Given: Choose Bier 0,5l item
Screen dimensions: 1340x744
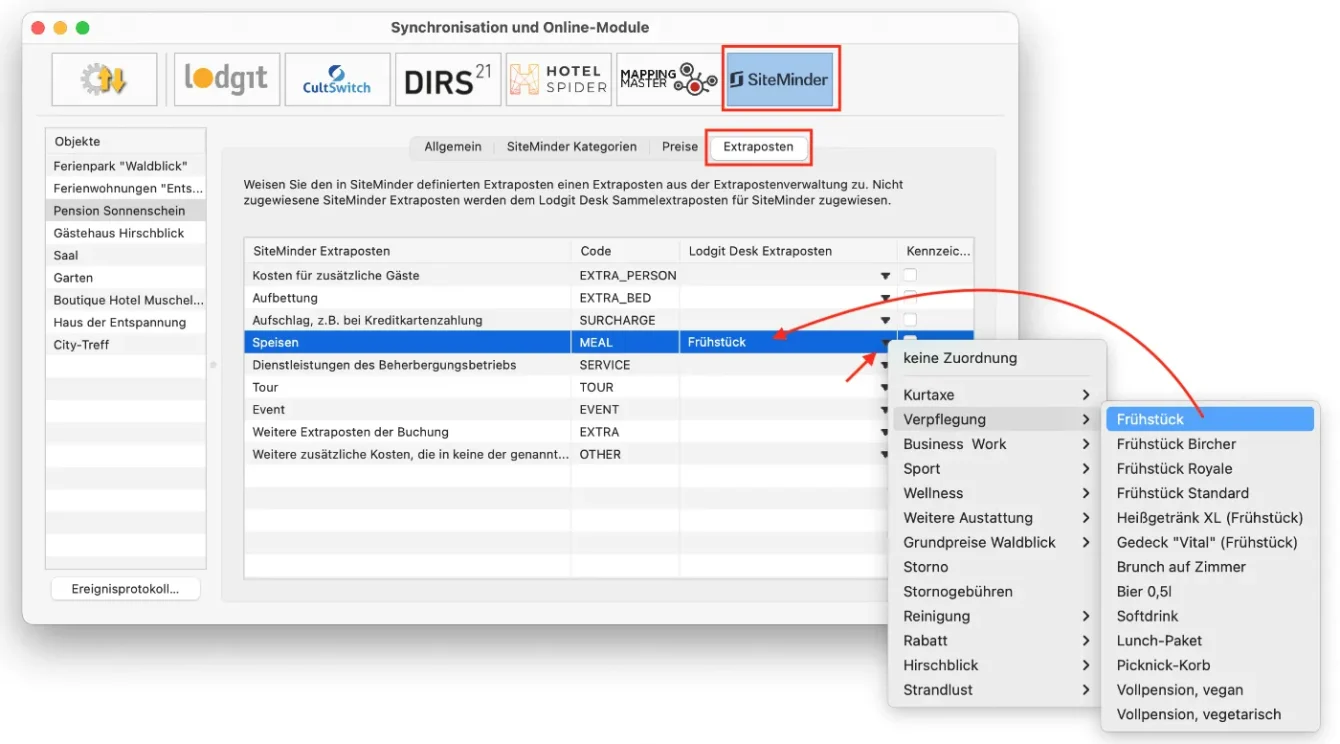Looking at the screenshot, I should click(1210, 592).
